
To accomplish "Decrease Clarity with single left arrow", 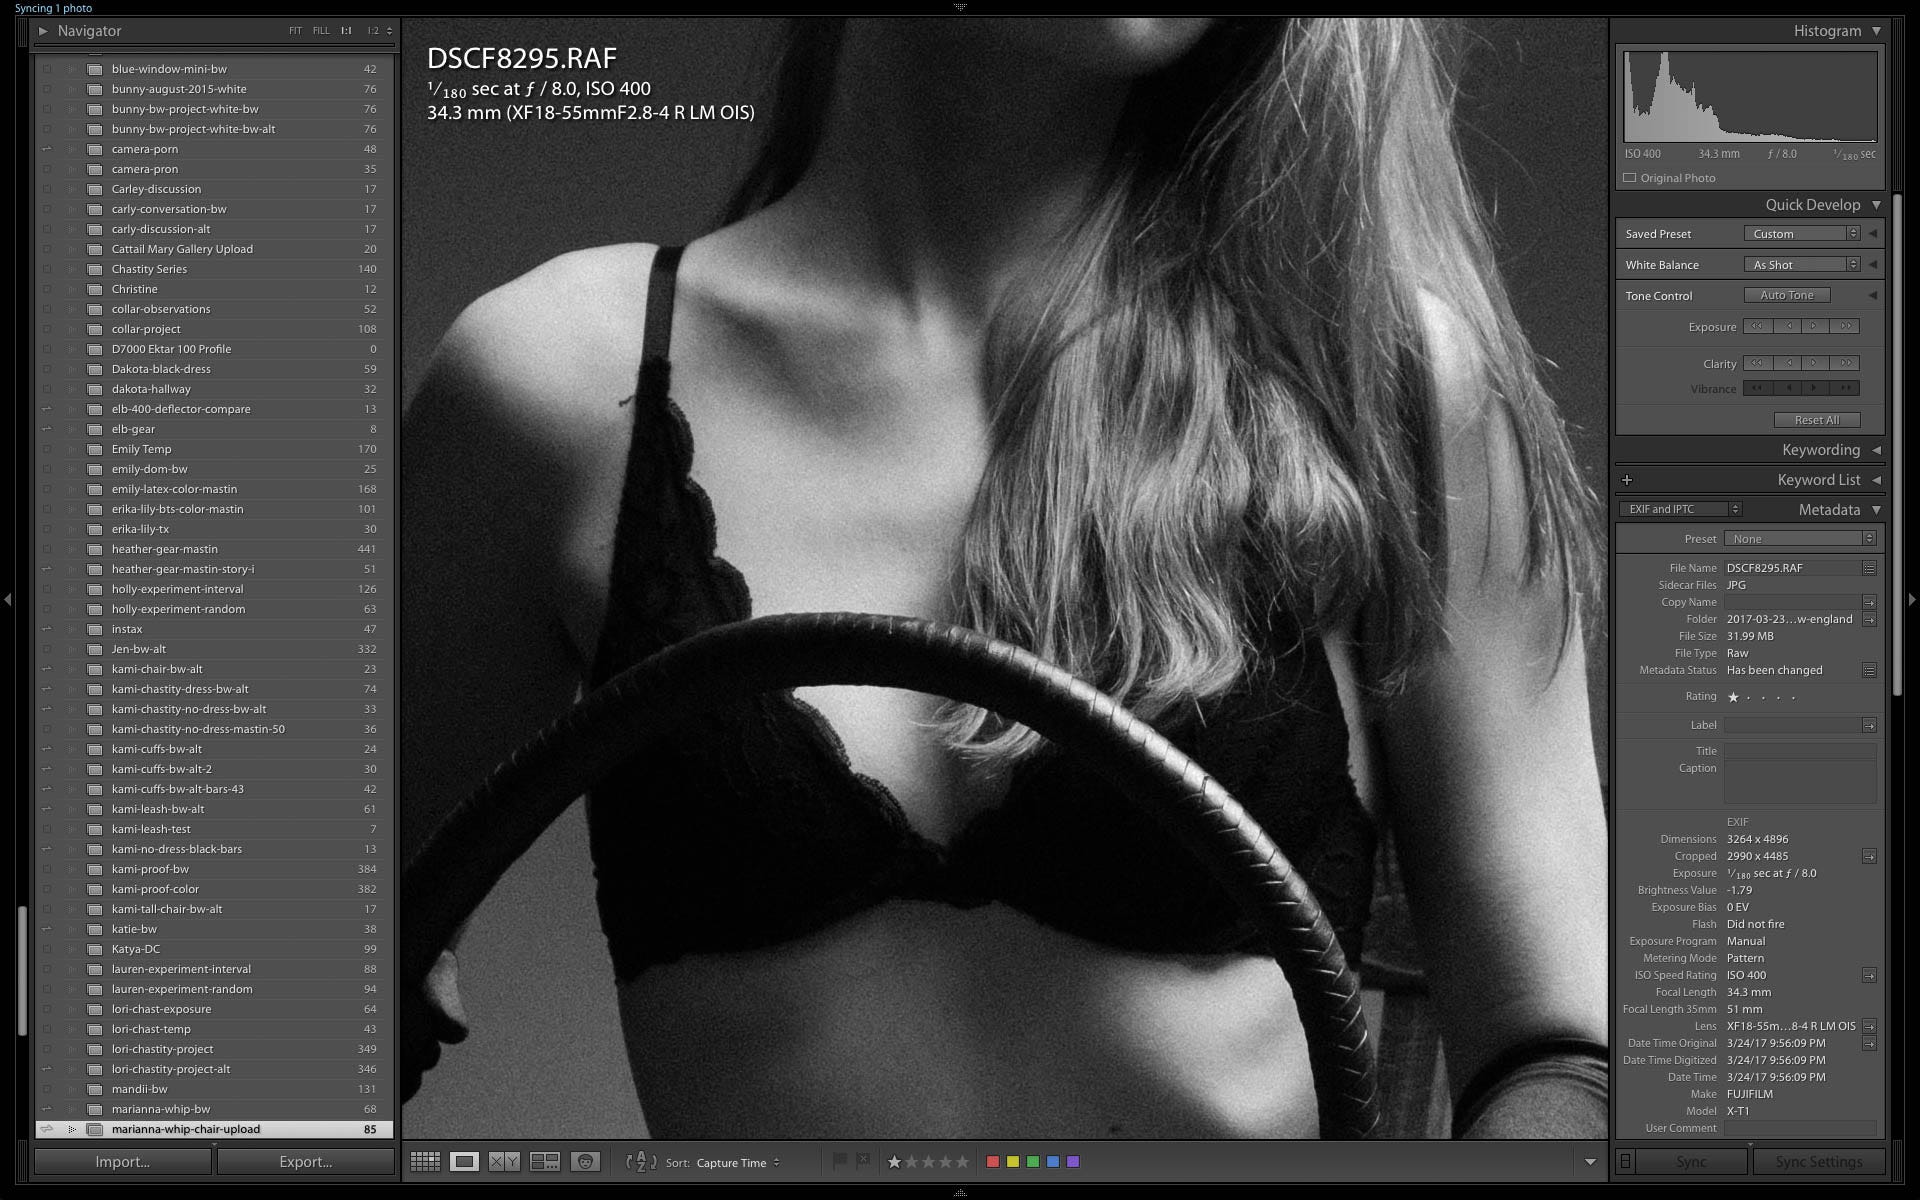I will (1787, 363).
